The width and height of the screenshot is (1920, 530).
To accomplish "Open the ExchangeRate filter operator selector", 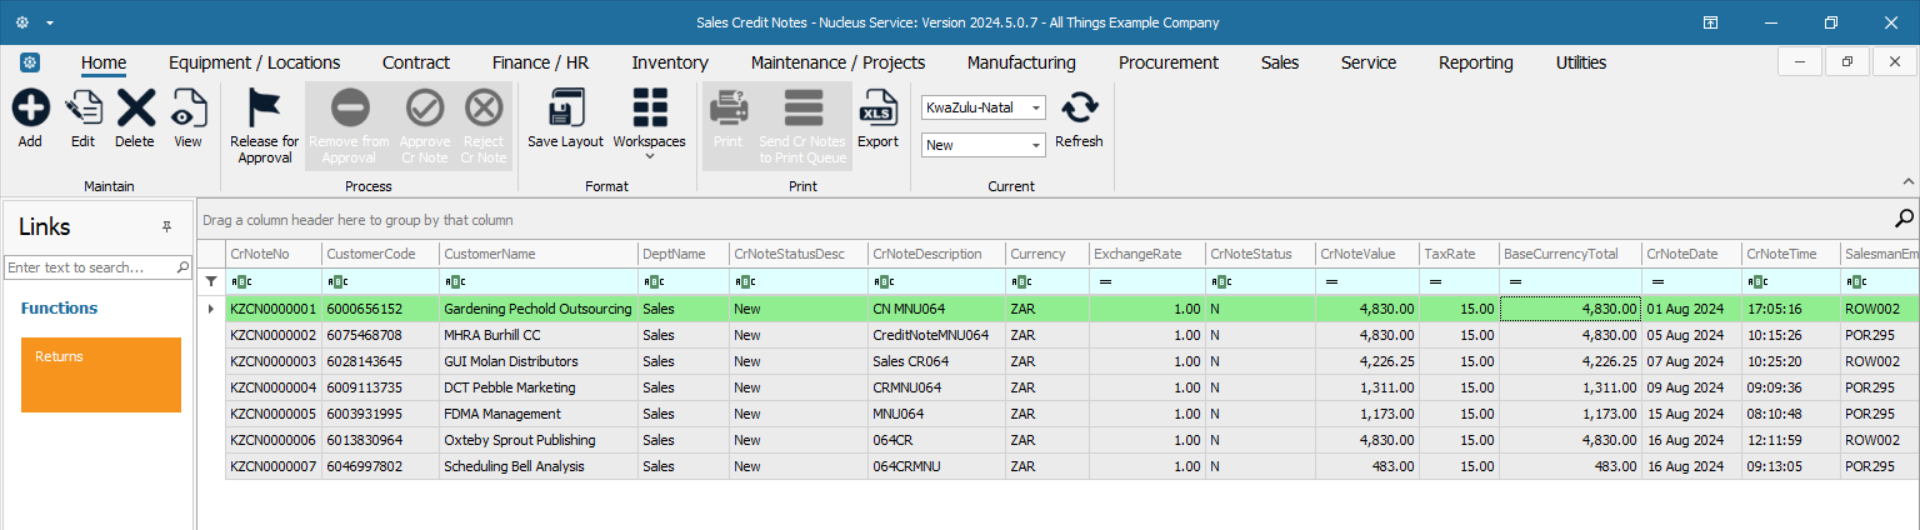I will [x=1105, y=282].
